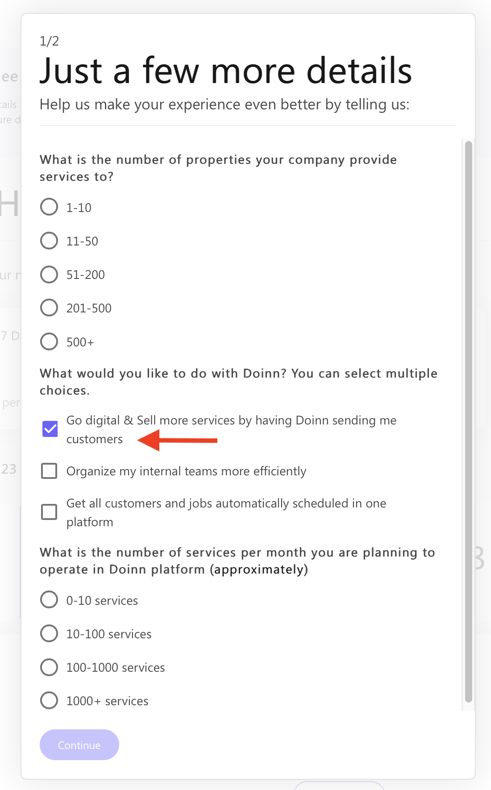
Task: Pick the 51-200 properties option
Action: (49, 274)
